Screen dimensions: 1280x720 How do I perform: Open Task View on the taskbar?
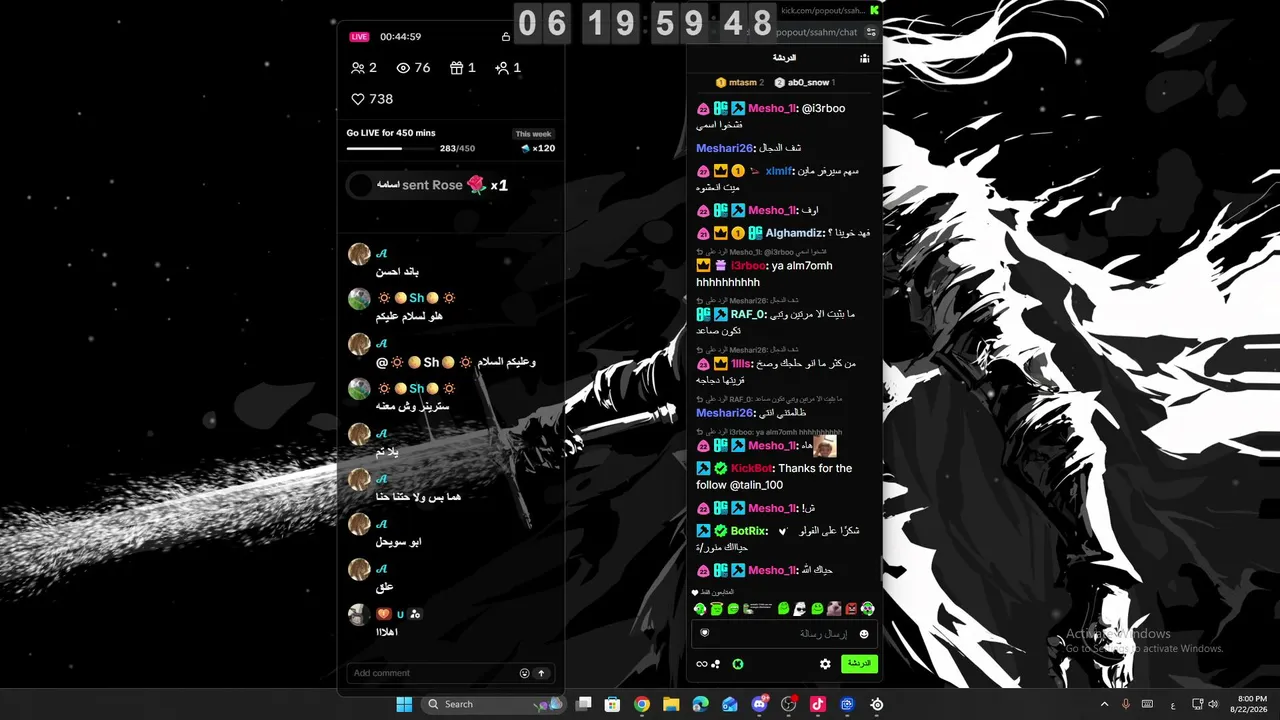click(x=584, y=704)
